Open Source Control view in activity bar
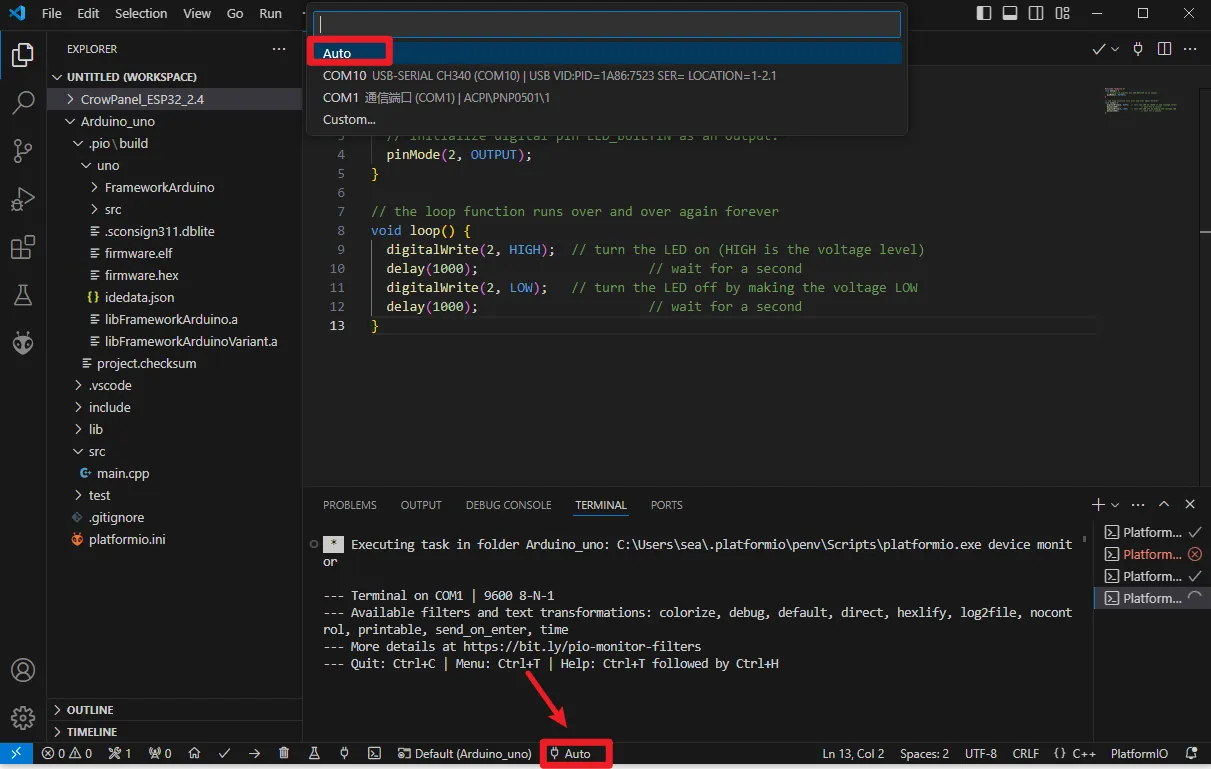This screenshot has height=769, width=1211. [x=23, y=150]
